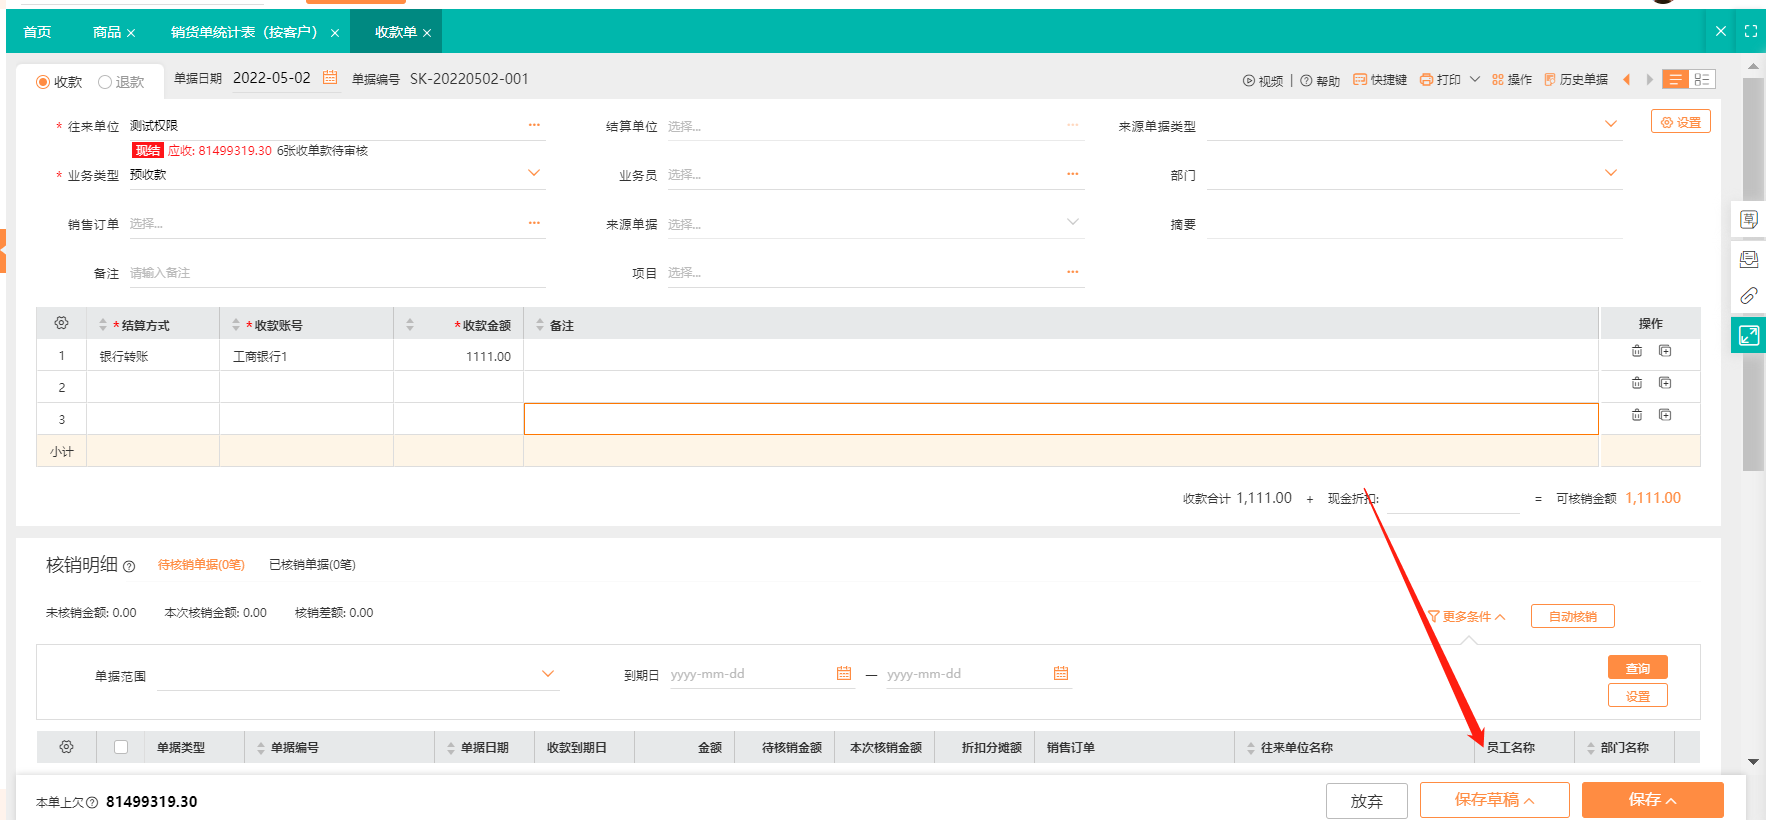
Task: Select the 退款 radio button
Action: [x=105, y=82]
